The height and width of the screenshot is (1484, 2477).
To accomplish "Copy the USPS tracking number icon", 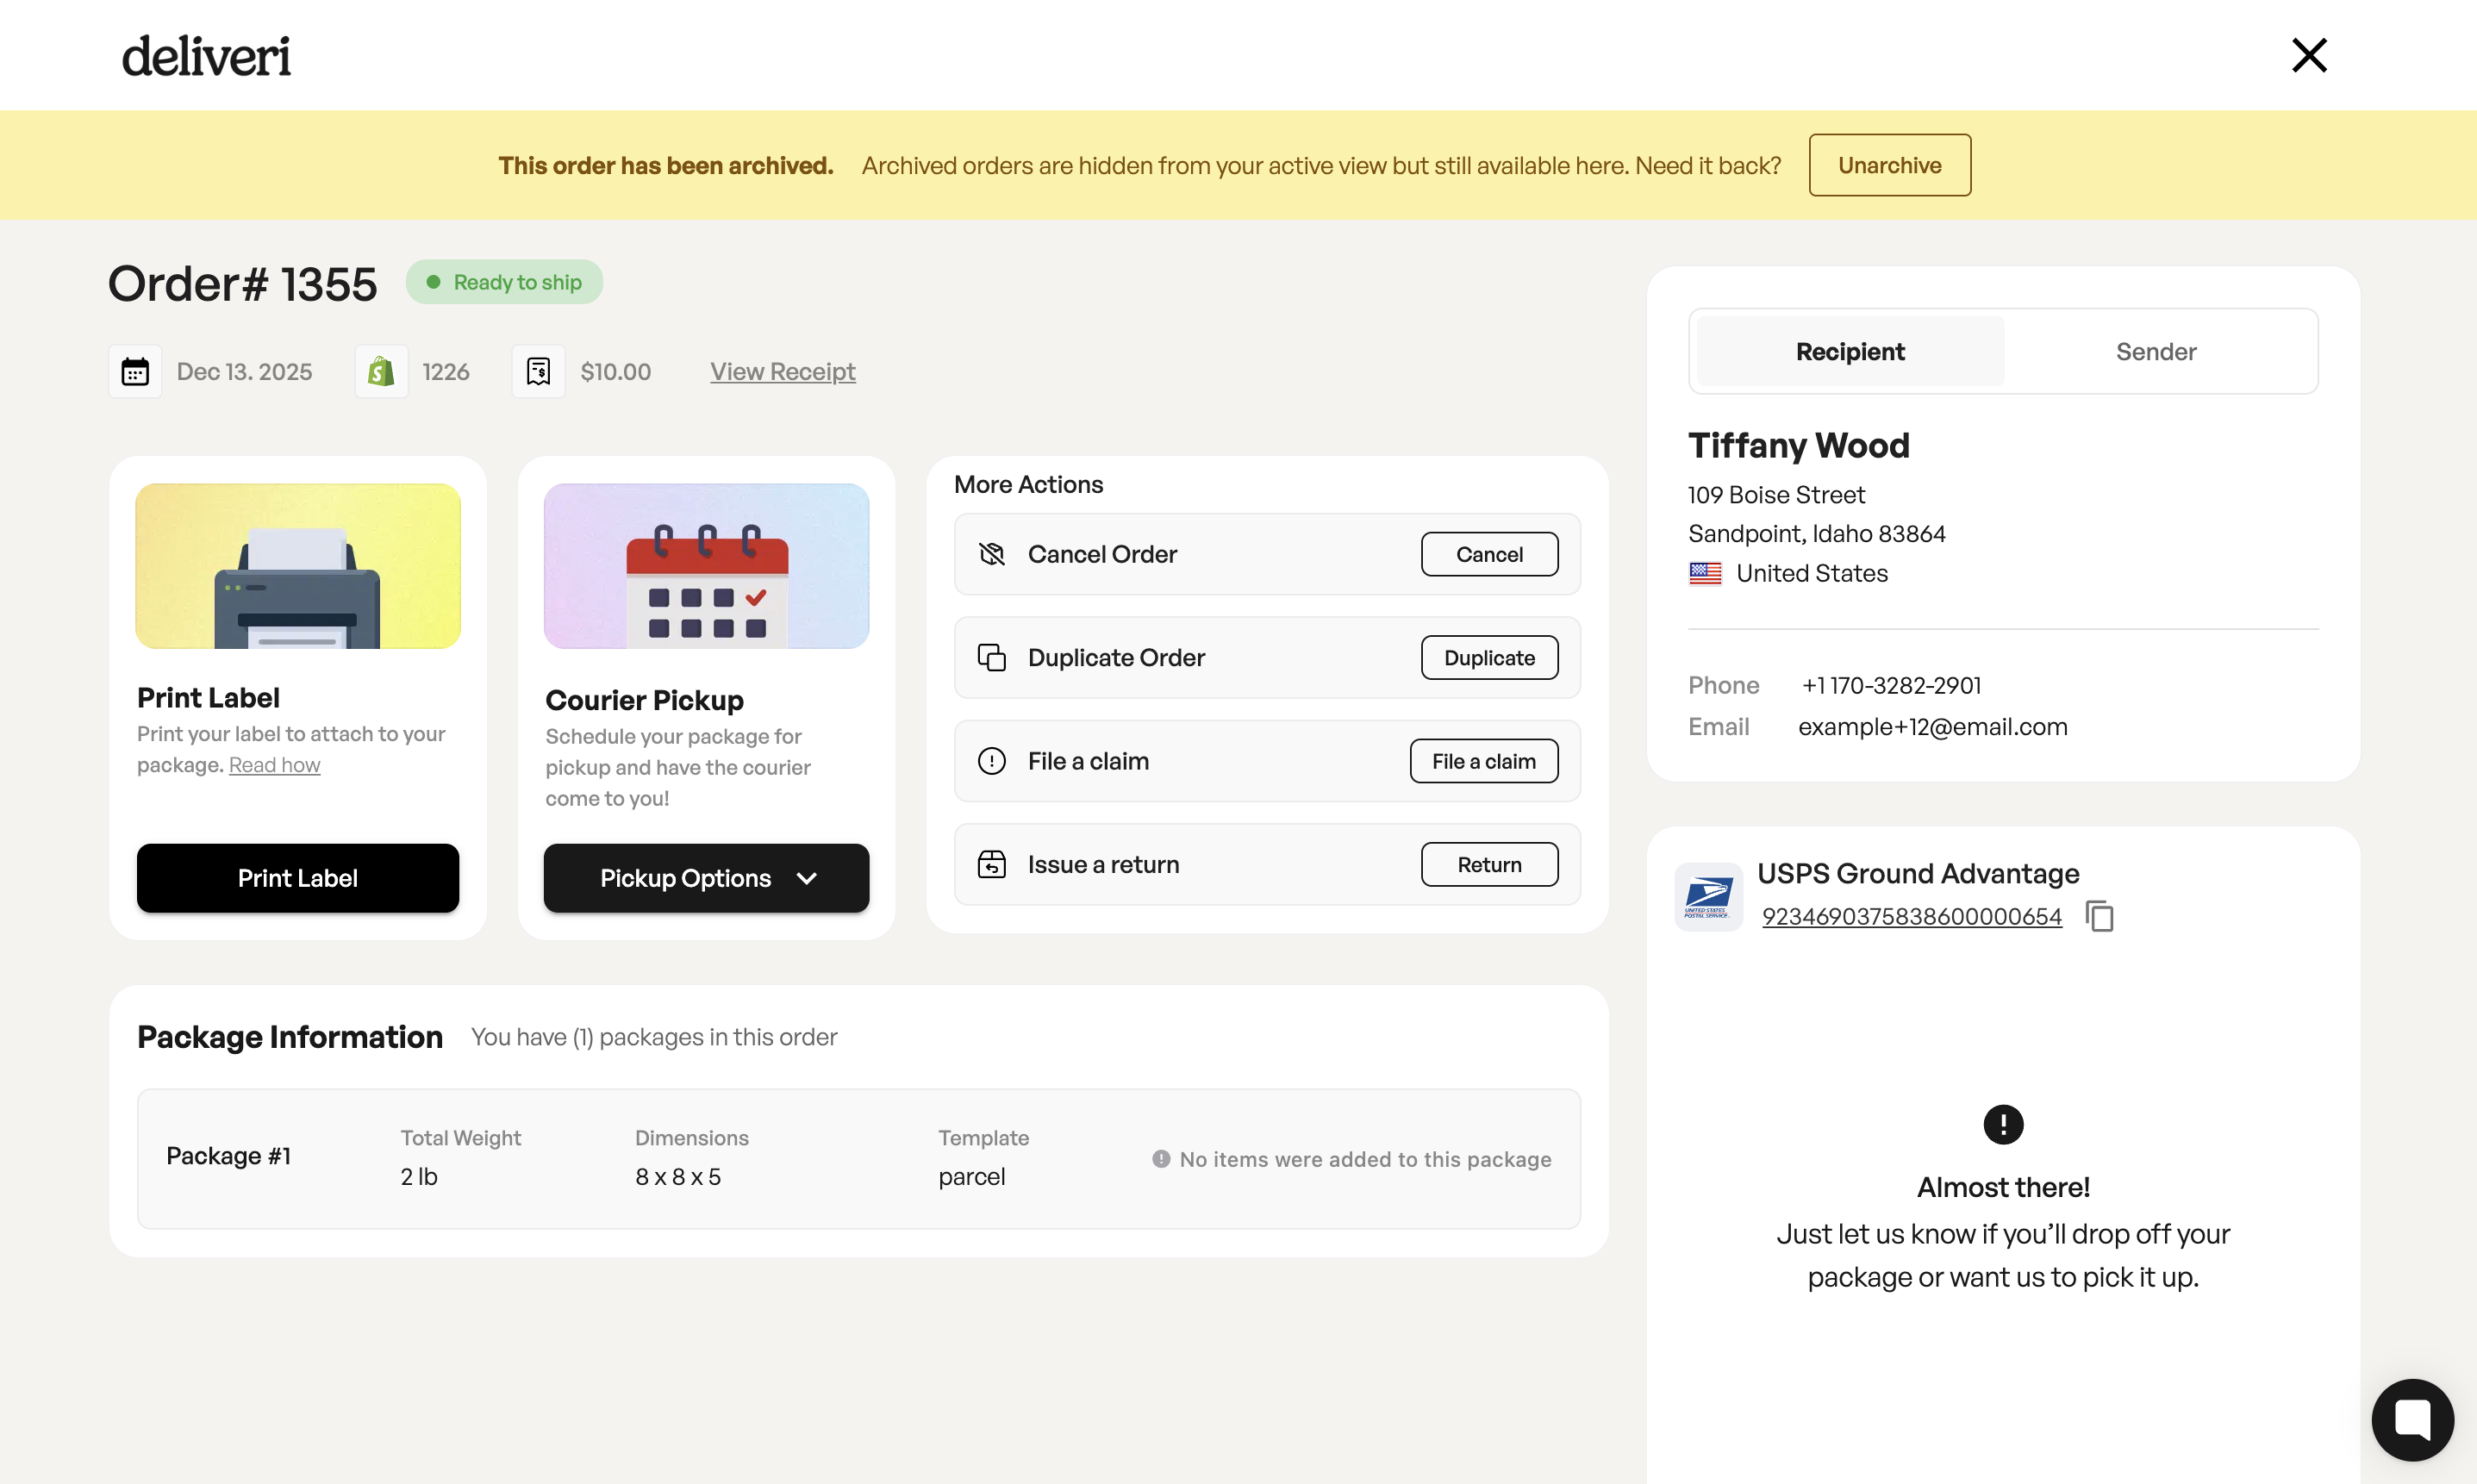I will tap(2100, 916).
